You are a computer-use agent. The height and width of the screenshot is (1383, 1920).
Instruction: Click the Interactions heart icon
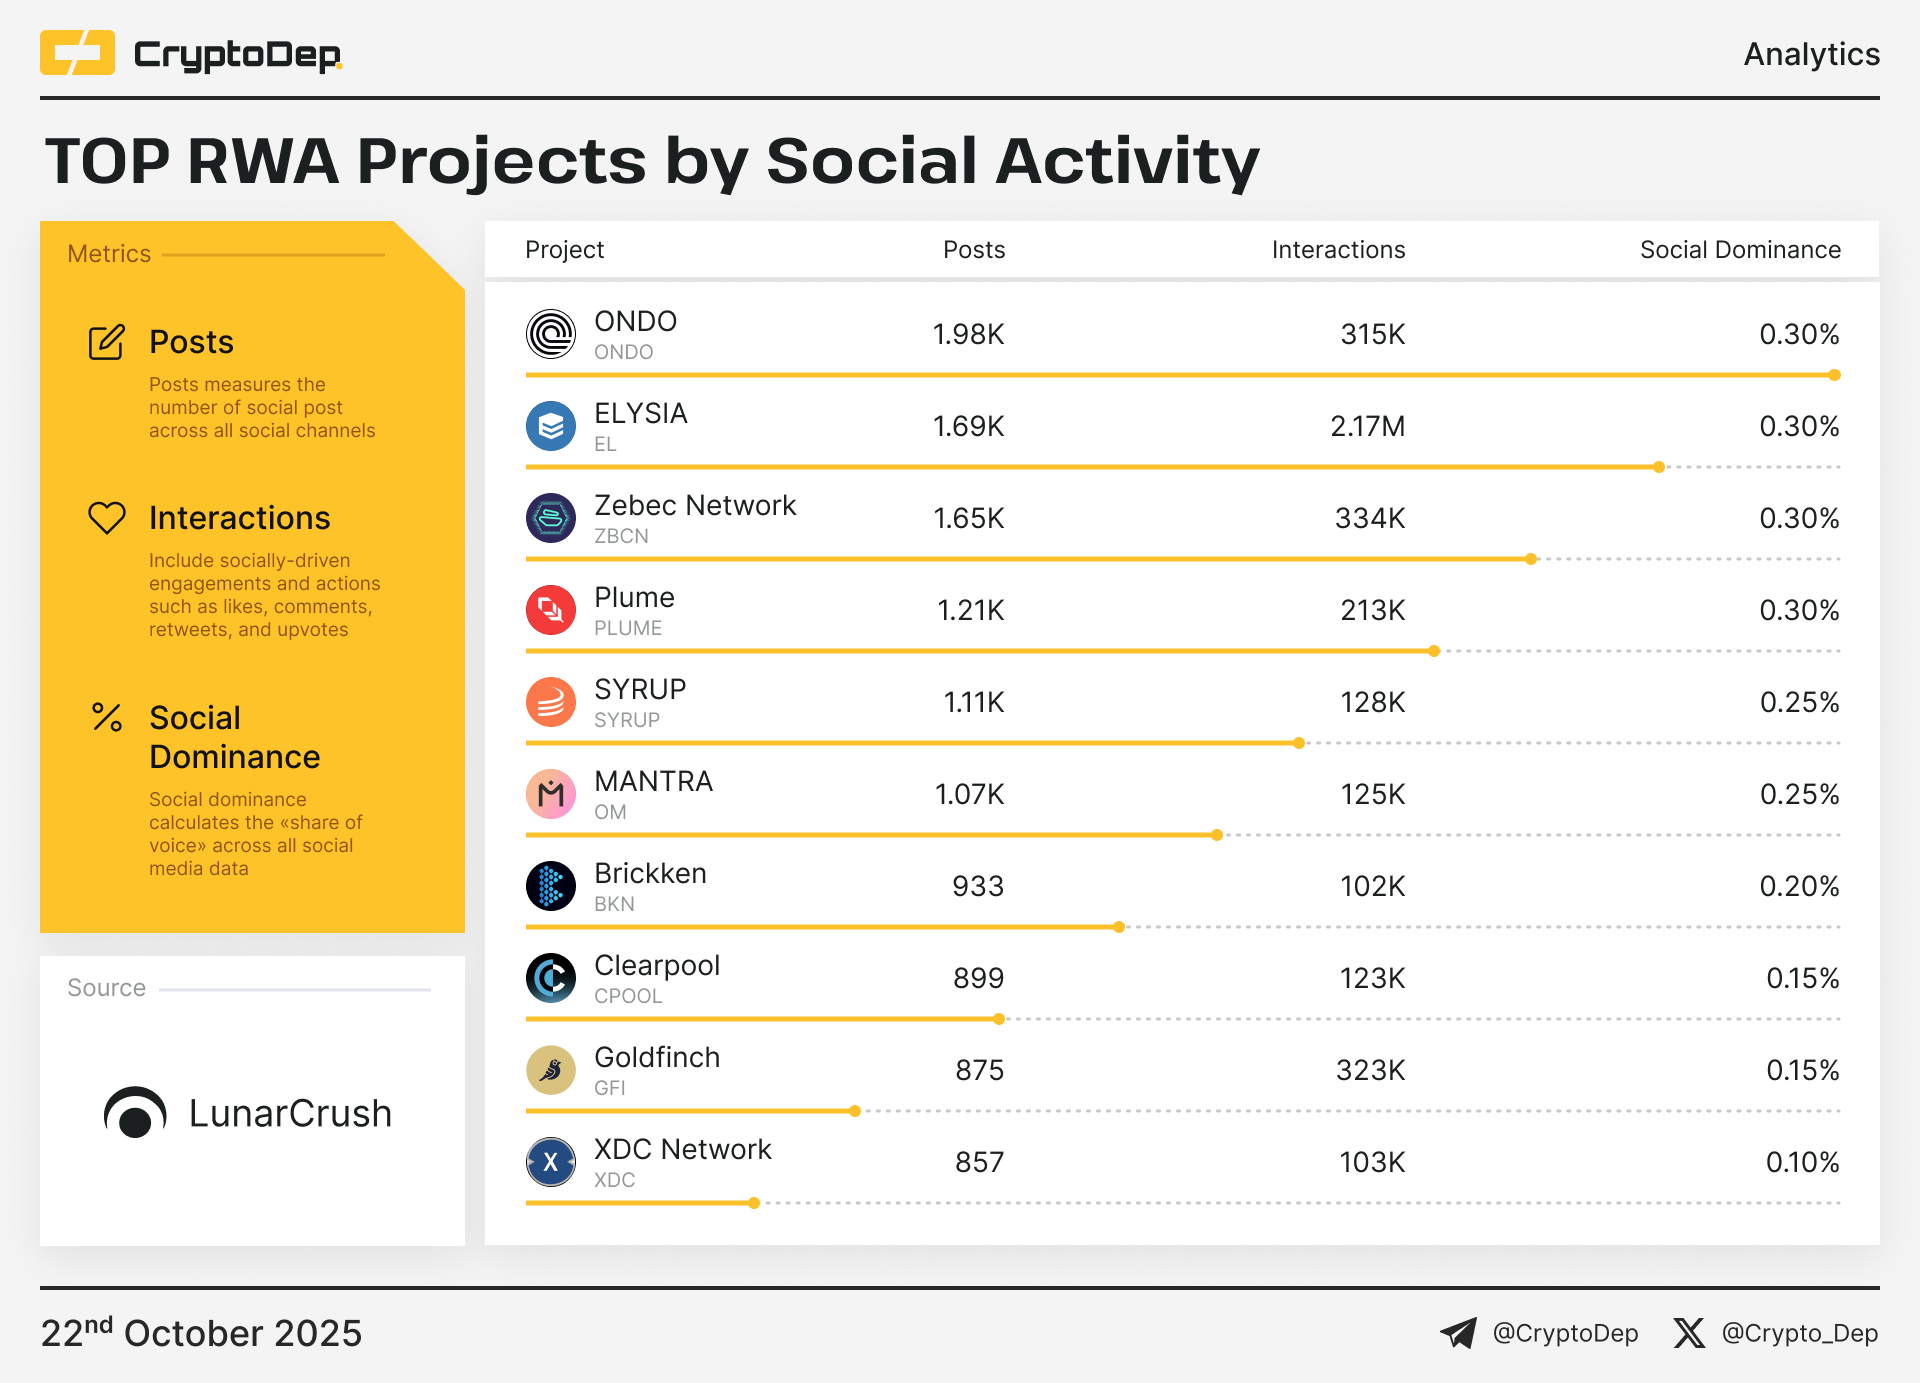[107, 518]
